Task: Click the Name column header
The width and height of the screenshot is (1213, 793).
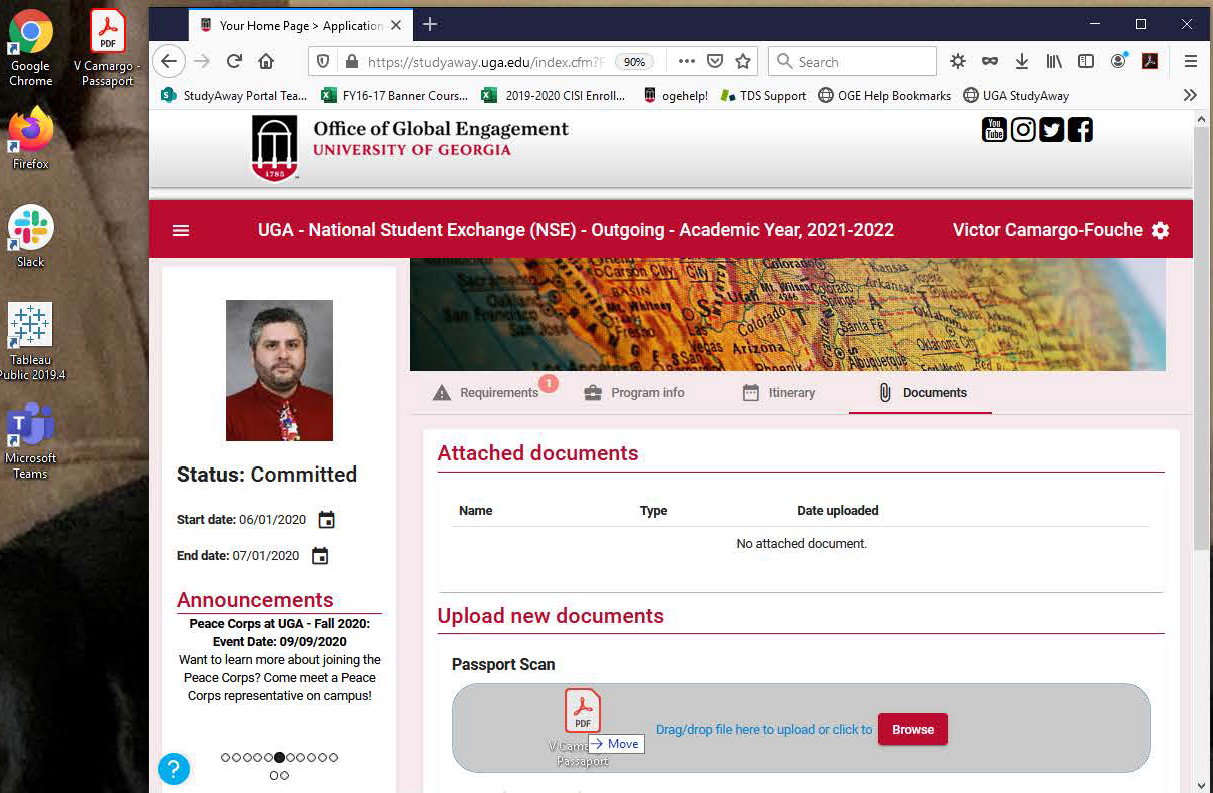Action: tap(476, 511)
